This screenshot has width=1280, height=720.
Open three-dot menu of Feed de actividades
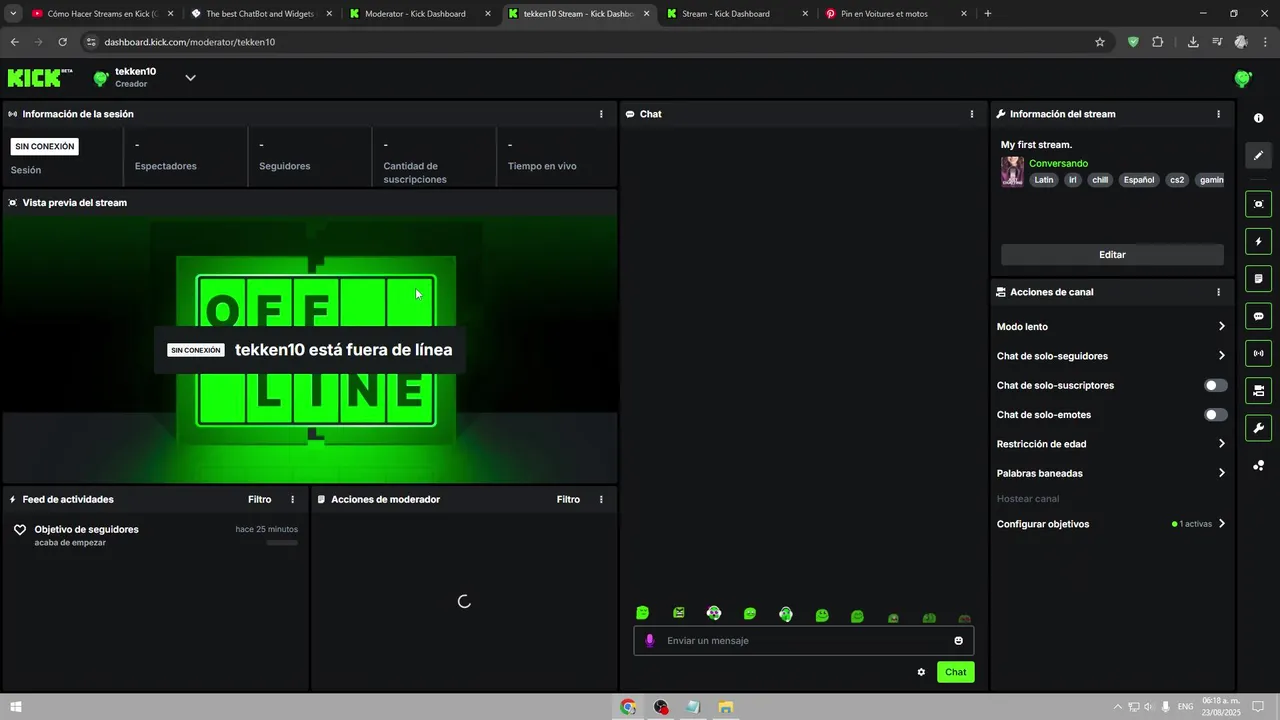tap(293, 499)
